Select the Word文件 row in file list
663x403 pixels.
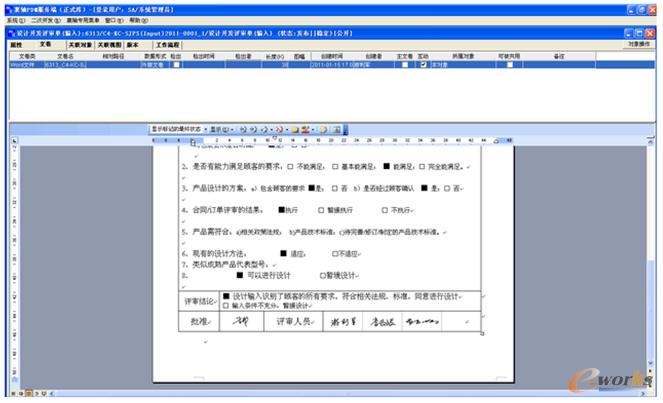pyautogui.click(x=22, y=64)
